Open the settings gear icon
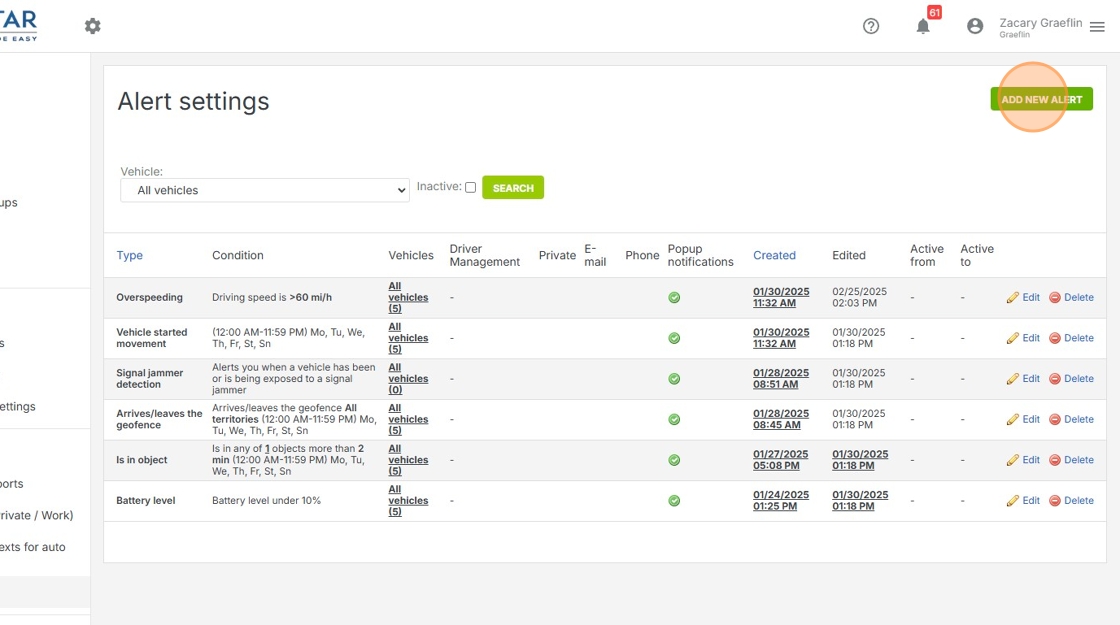Screen dimensions: 1120x625 (93, 26)
